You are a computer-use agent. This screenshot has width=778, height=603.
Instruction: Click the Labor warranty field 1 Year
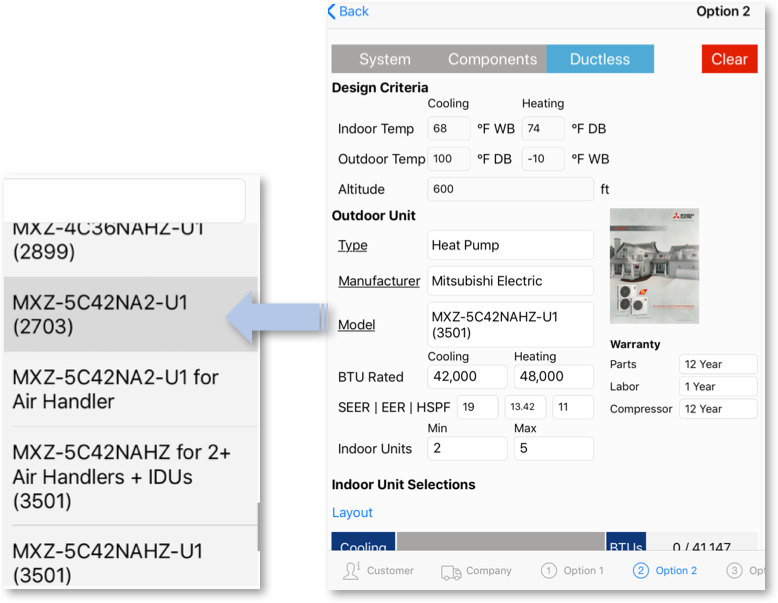click(x=718, y=387)
